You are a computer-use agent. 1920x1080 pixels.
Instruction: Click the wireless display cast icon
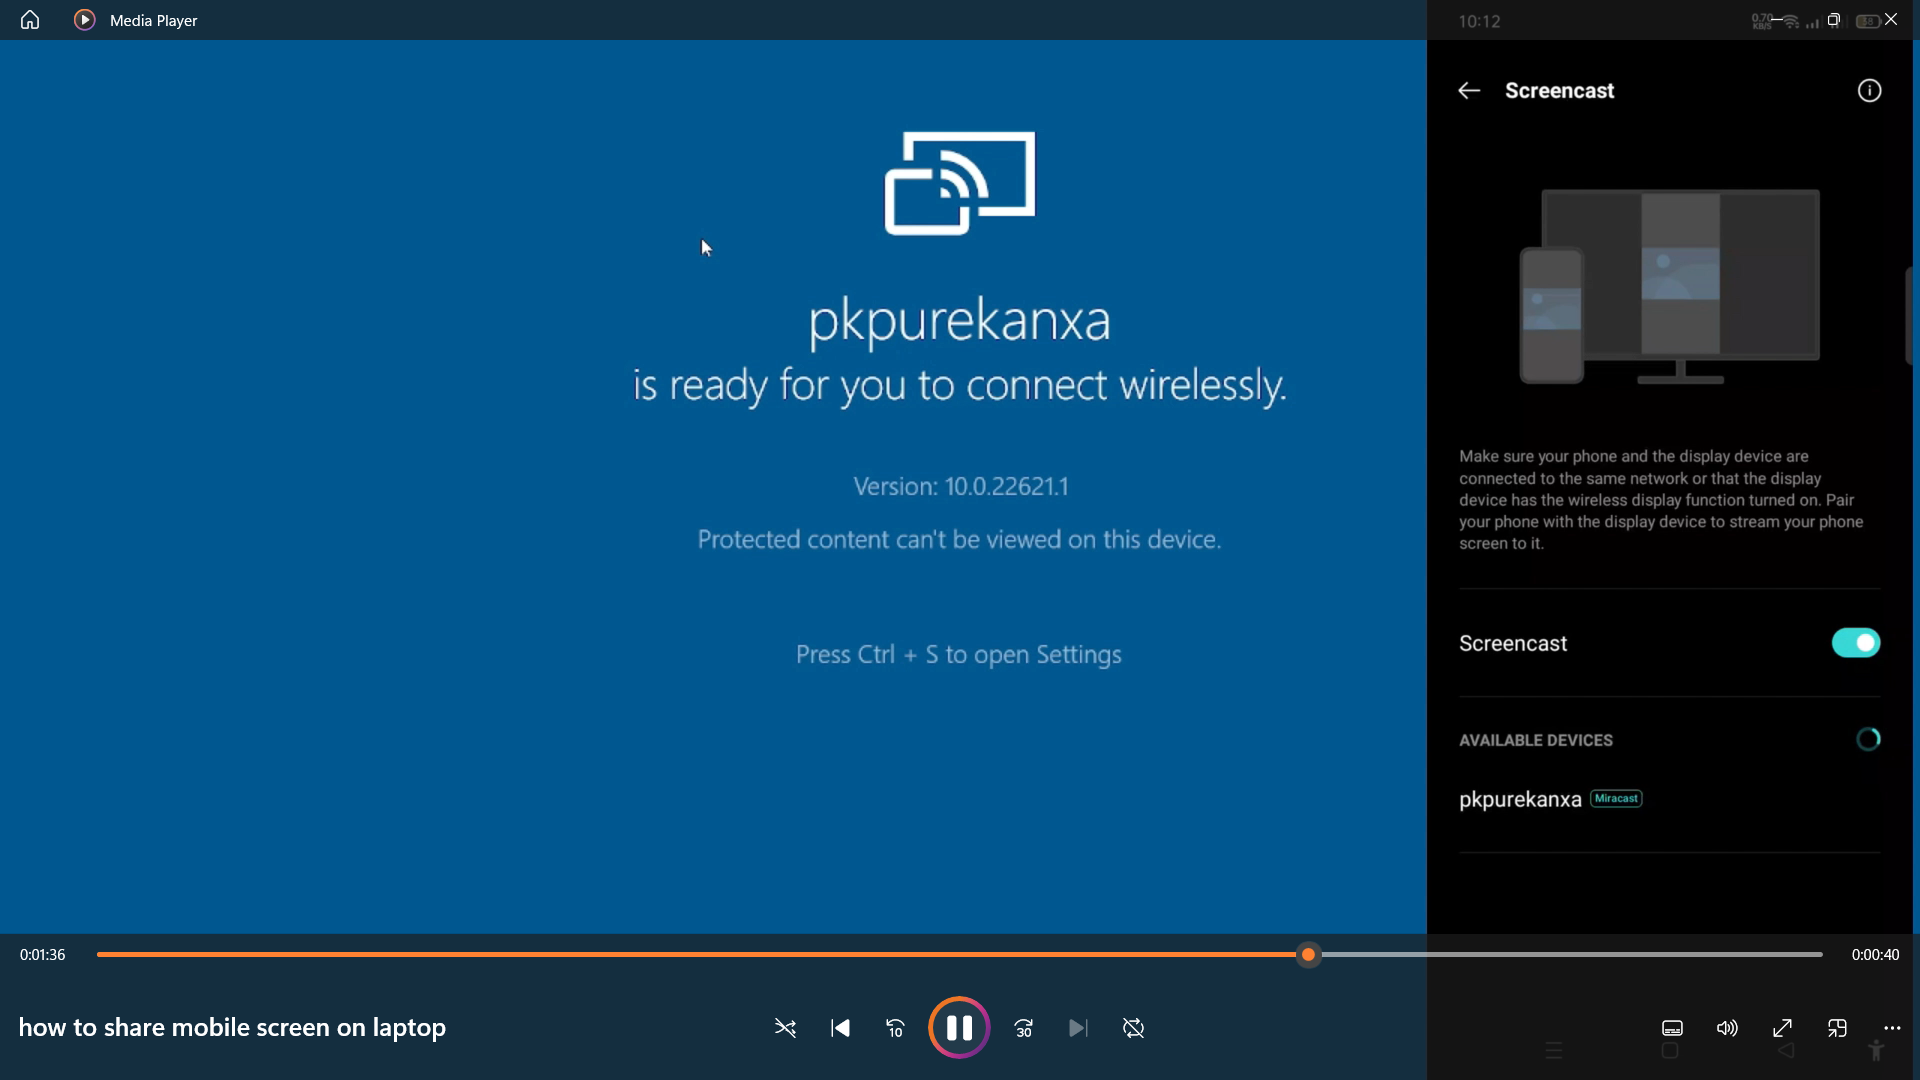click(x=960, y=183)
